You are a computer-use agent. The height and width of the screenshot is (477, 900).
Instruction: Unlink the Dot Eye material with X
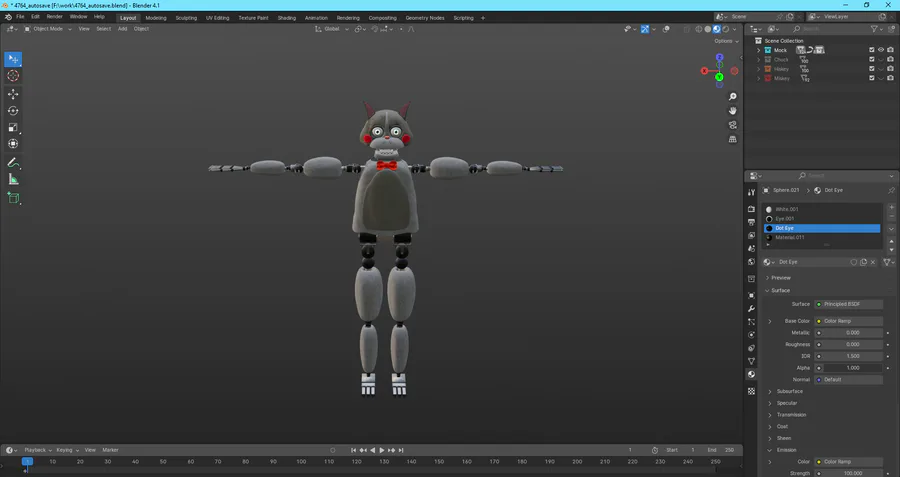point(873,262)
